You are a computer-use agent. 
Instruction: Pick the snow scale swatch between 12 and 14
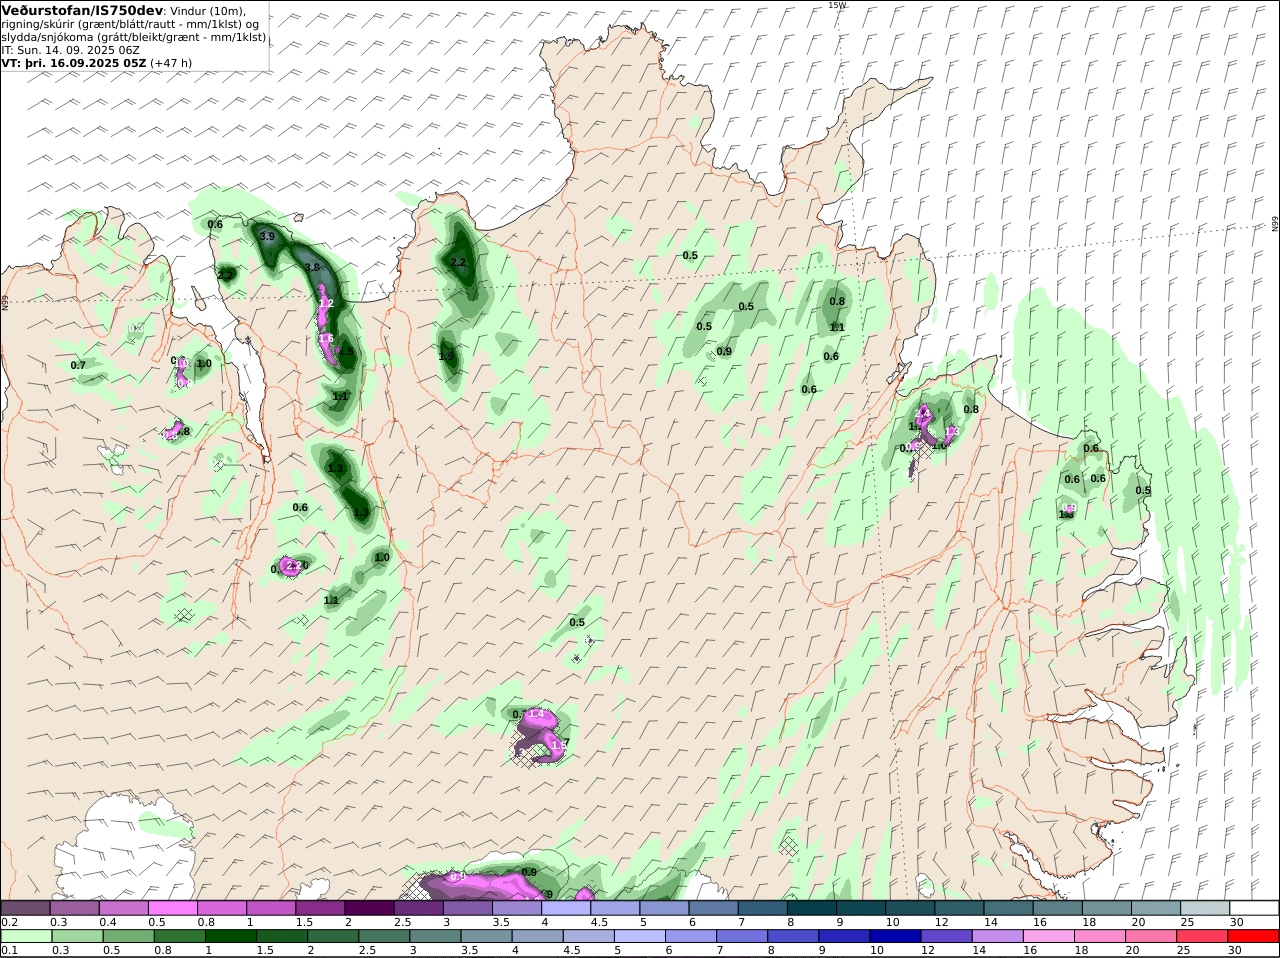pos(960,908)
